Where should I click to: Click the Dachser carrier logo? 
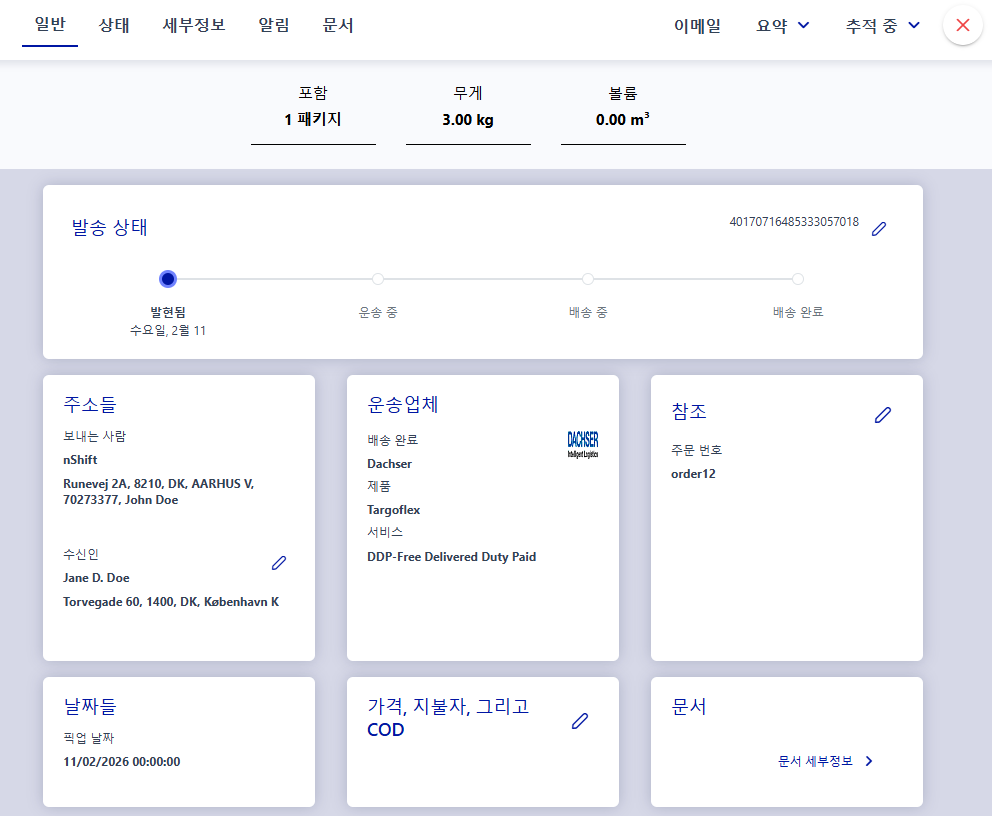pyautogui.click(x=583, y=444)
